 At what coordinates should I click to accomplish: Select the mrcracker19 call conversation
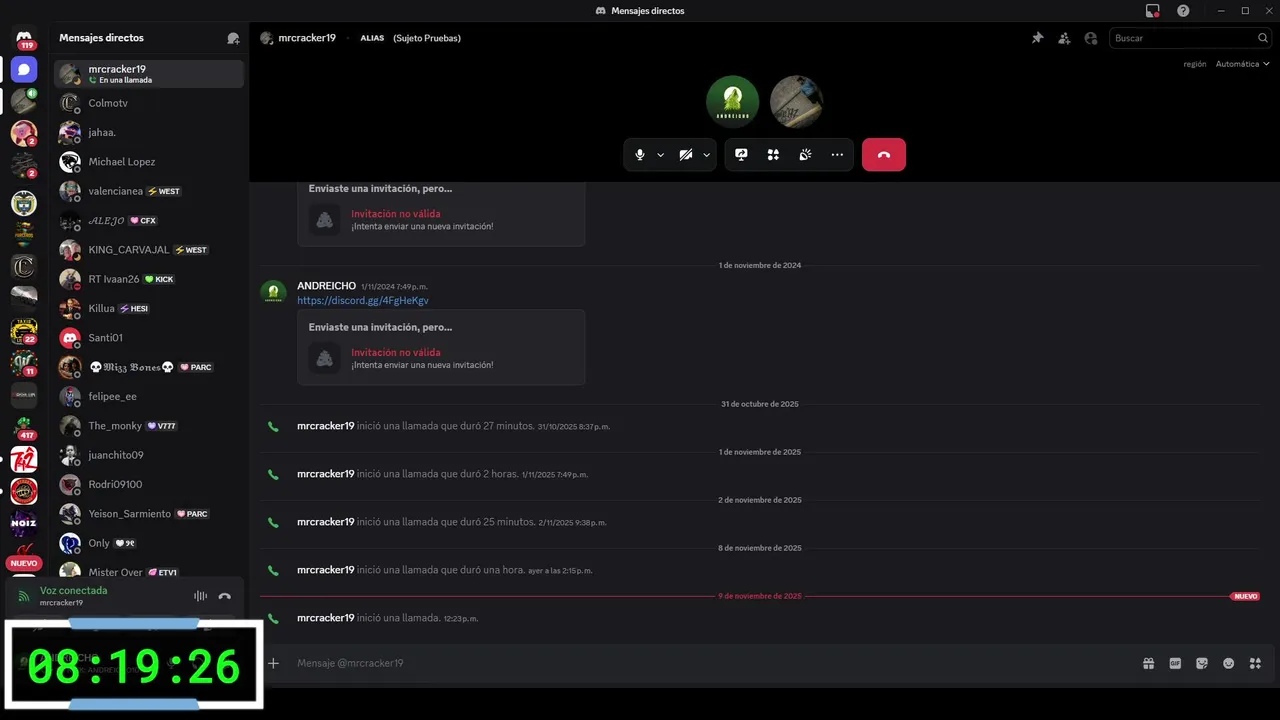pos(149,74)
